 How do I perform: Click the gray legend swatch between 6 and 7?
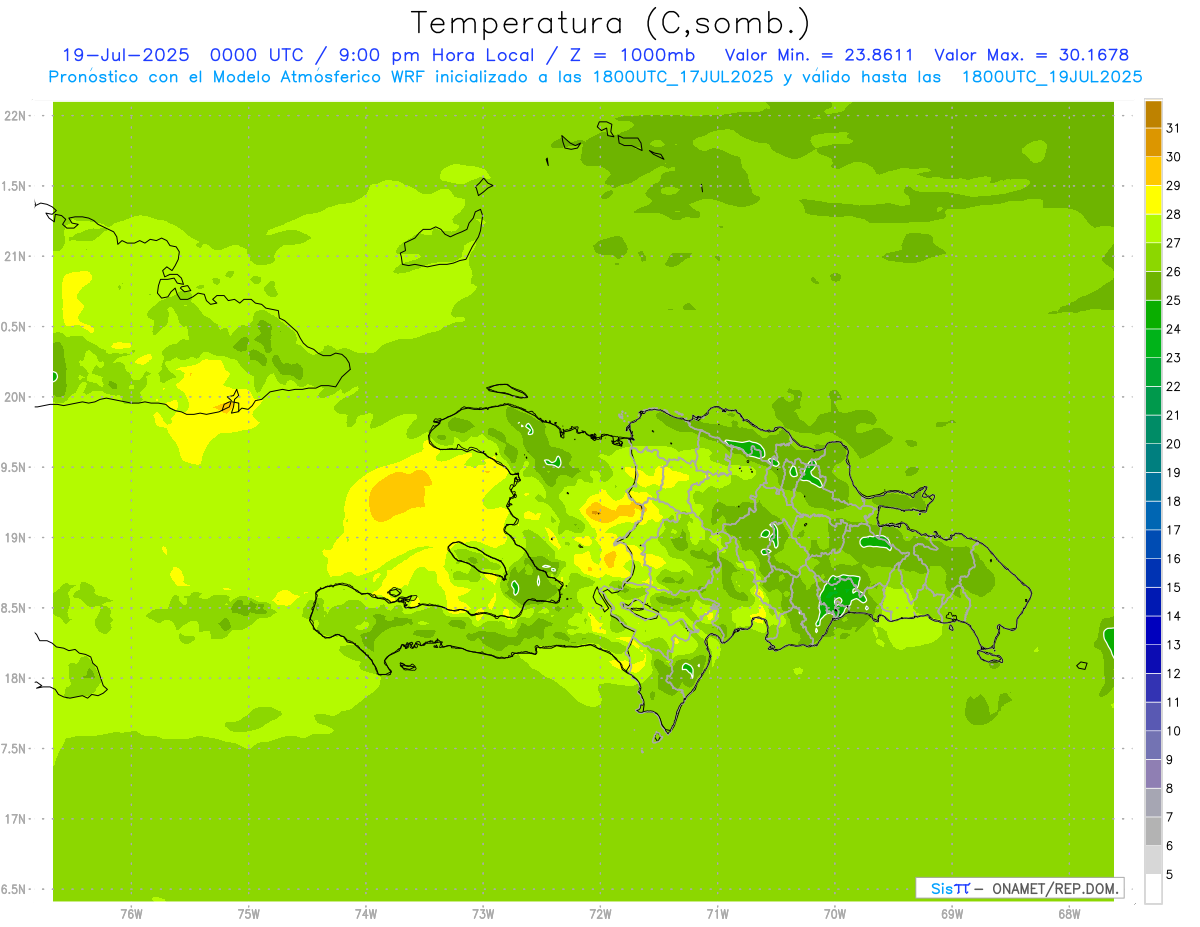point(1153,831)
